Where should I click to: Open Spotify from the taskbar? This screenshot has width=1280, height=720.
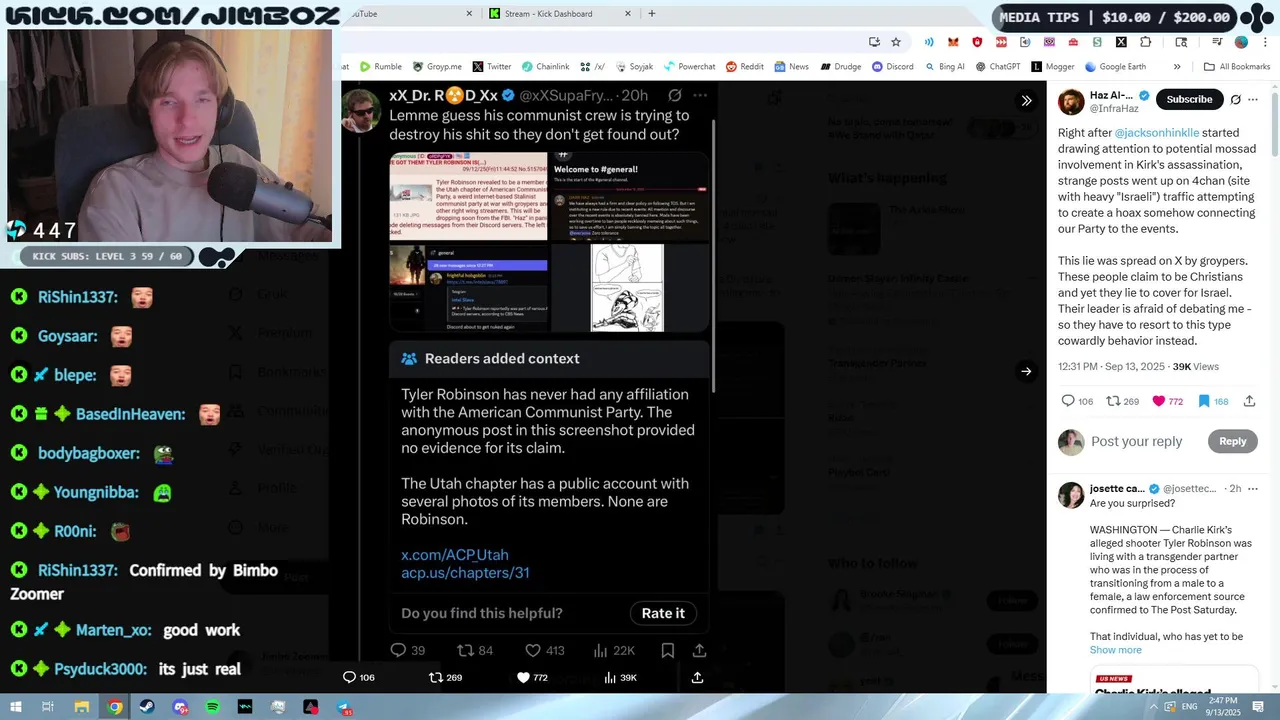212,707
